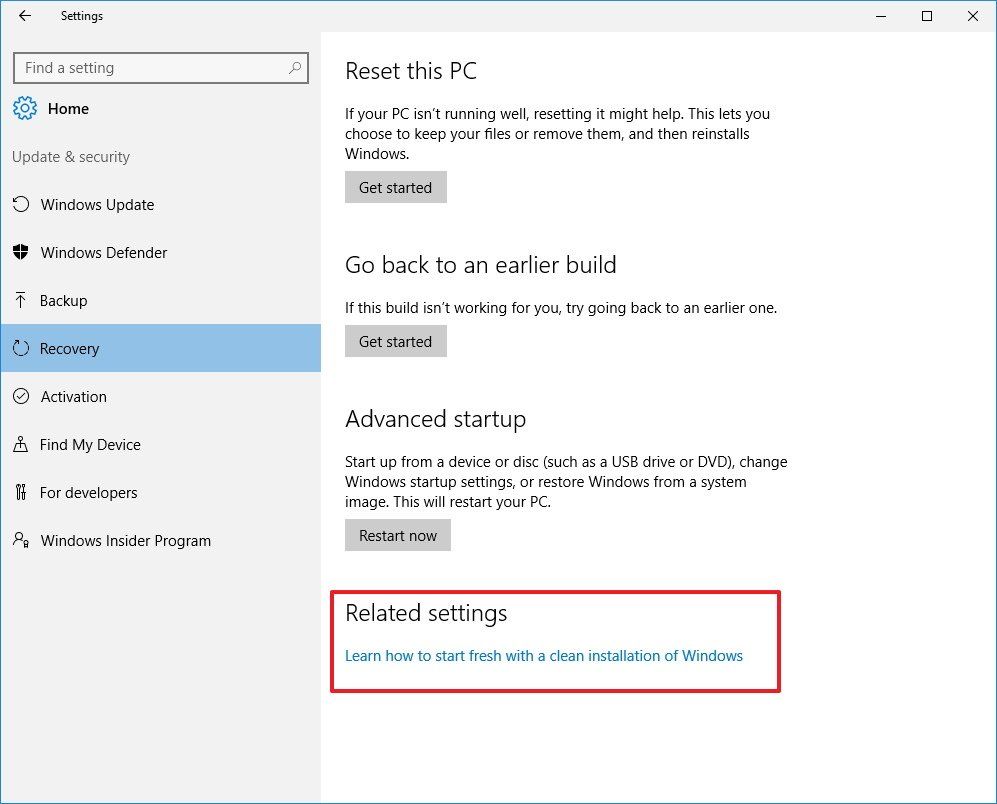Viewport: 997px width, 804px height.
Task: Click Get started under Reset this PC
Action: [x=395, y=187]
